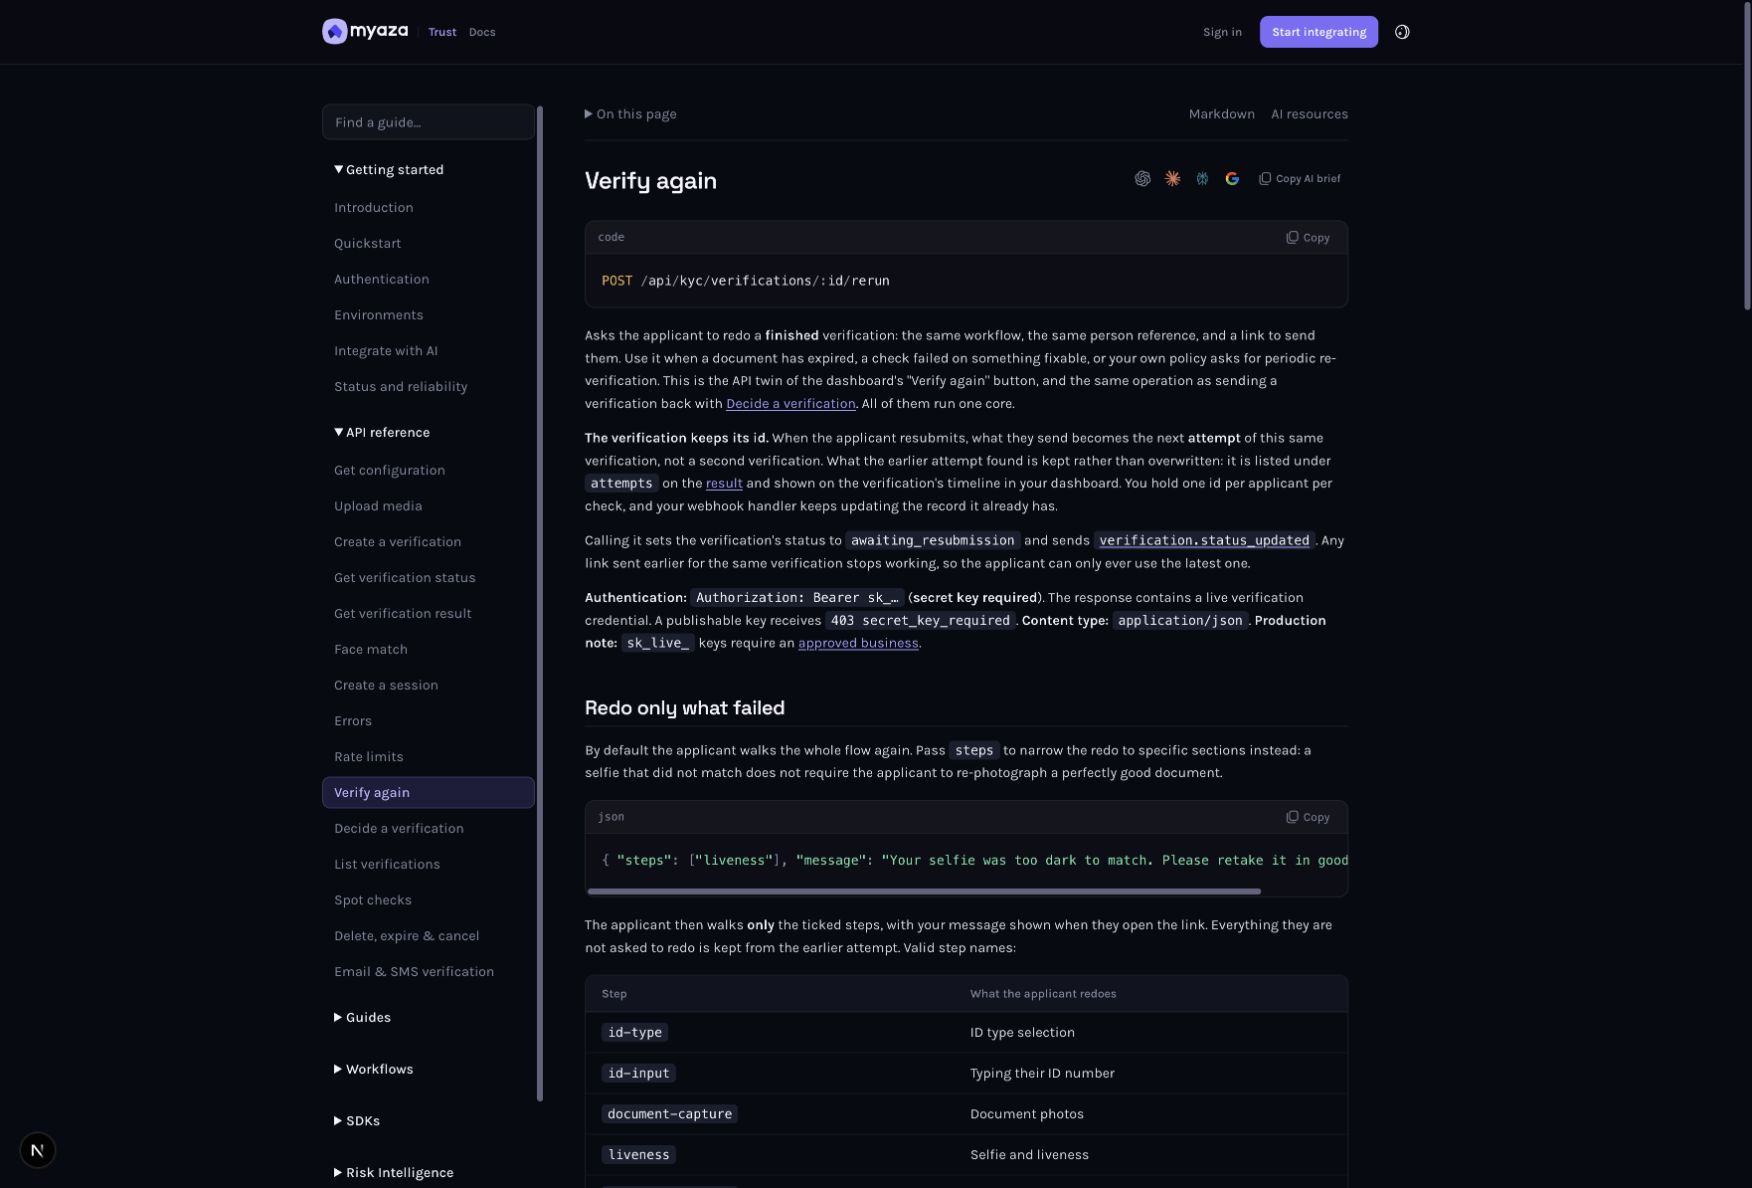The image size is (1752, 1188).
Task: Expand the Workflows section
Action: click(373, 1070)
